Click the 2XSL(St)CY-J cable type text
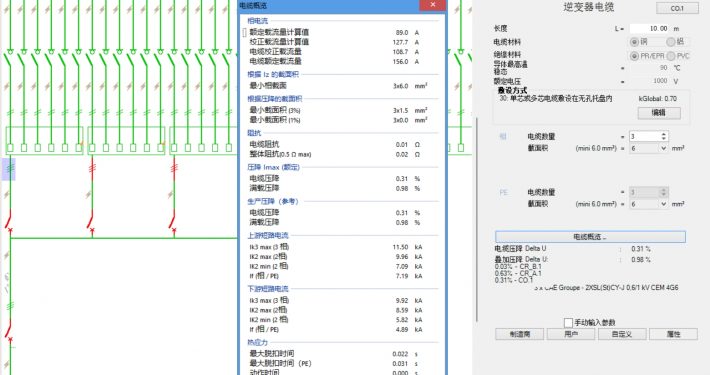This screenshot has height=375, width=710. [606, 288]
